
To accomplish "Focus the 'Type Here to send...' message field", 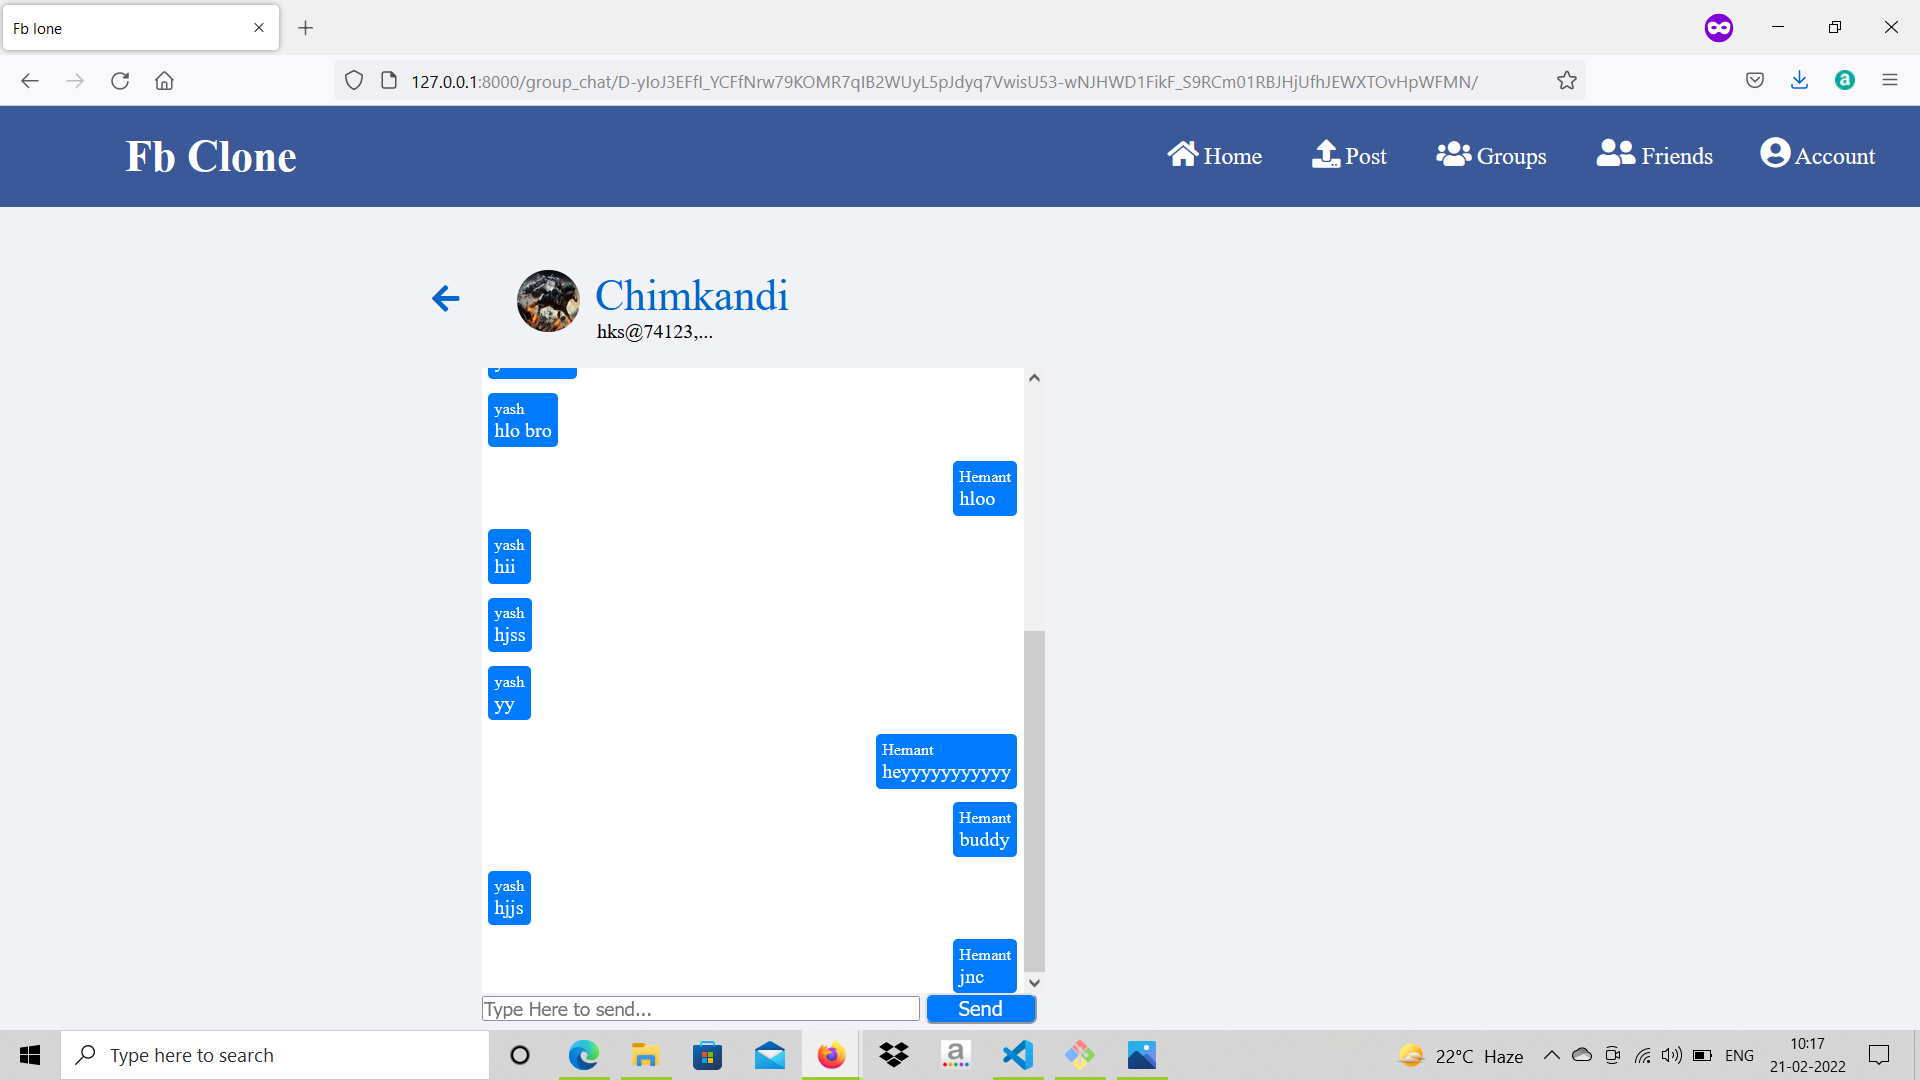I will (701, 1009).
